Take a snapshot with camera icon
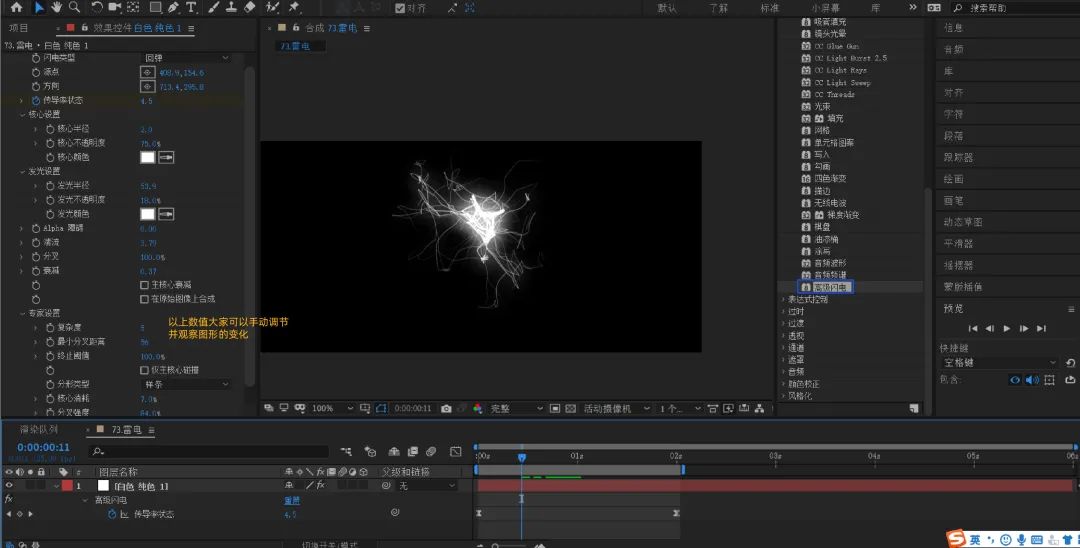Screen dimensions: 1080x548 click(446, 408)
